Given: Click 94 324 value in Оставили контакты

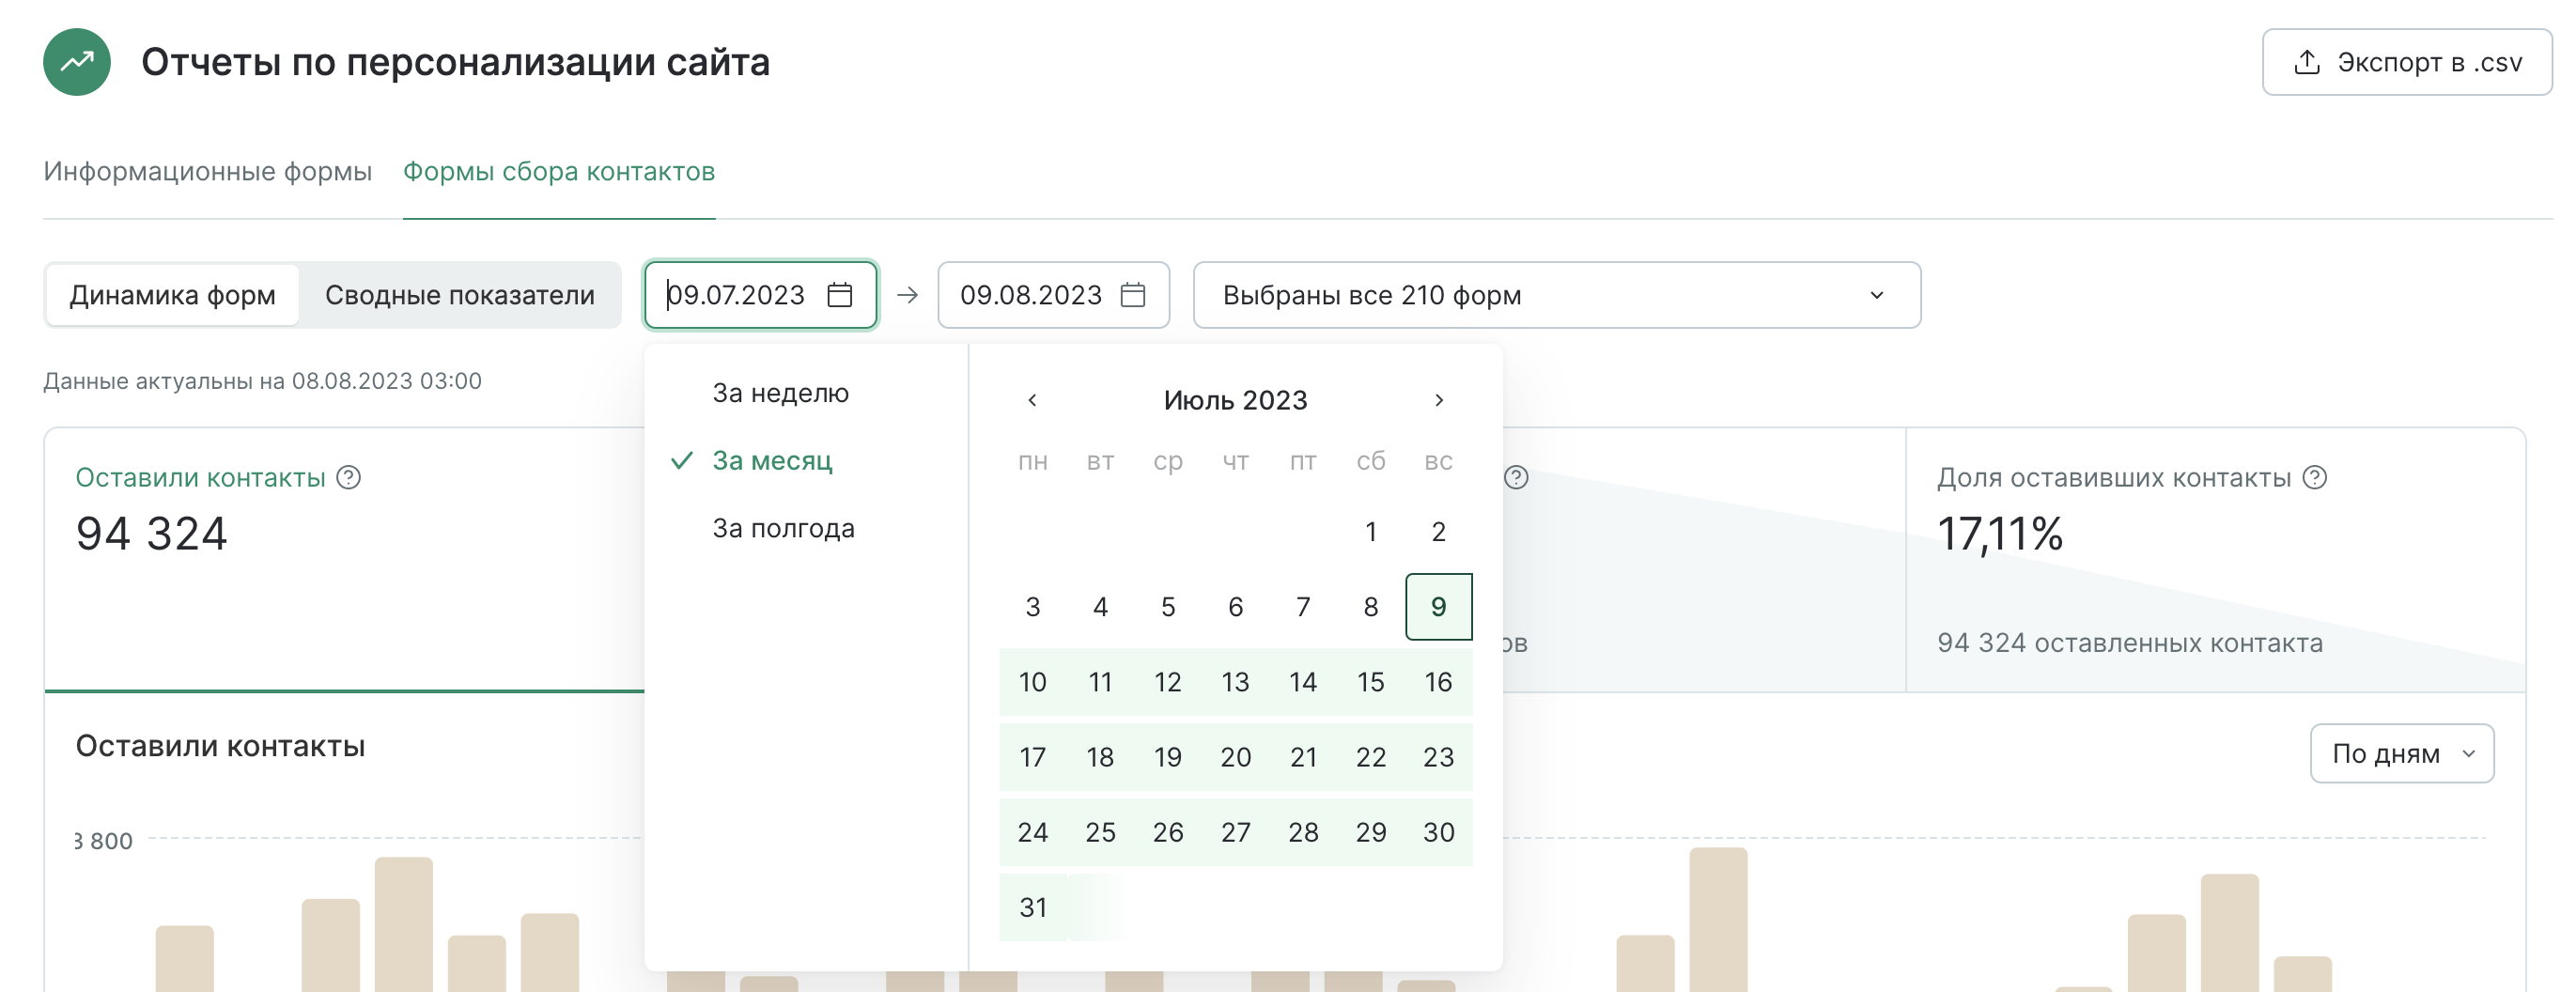Looking at the screenshot, I should click(x=152, y=534).
